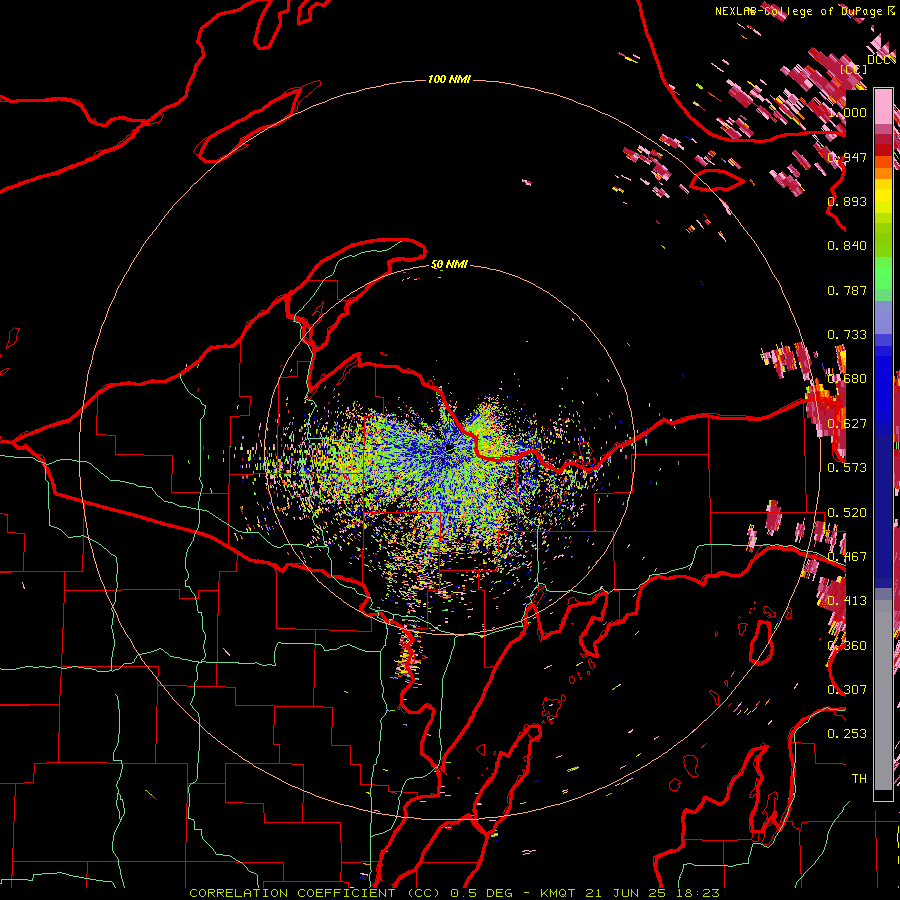Click the 0.733 legend value
The image size is (900, 900).
tap(847, 335)
